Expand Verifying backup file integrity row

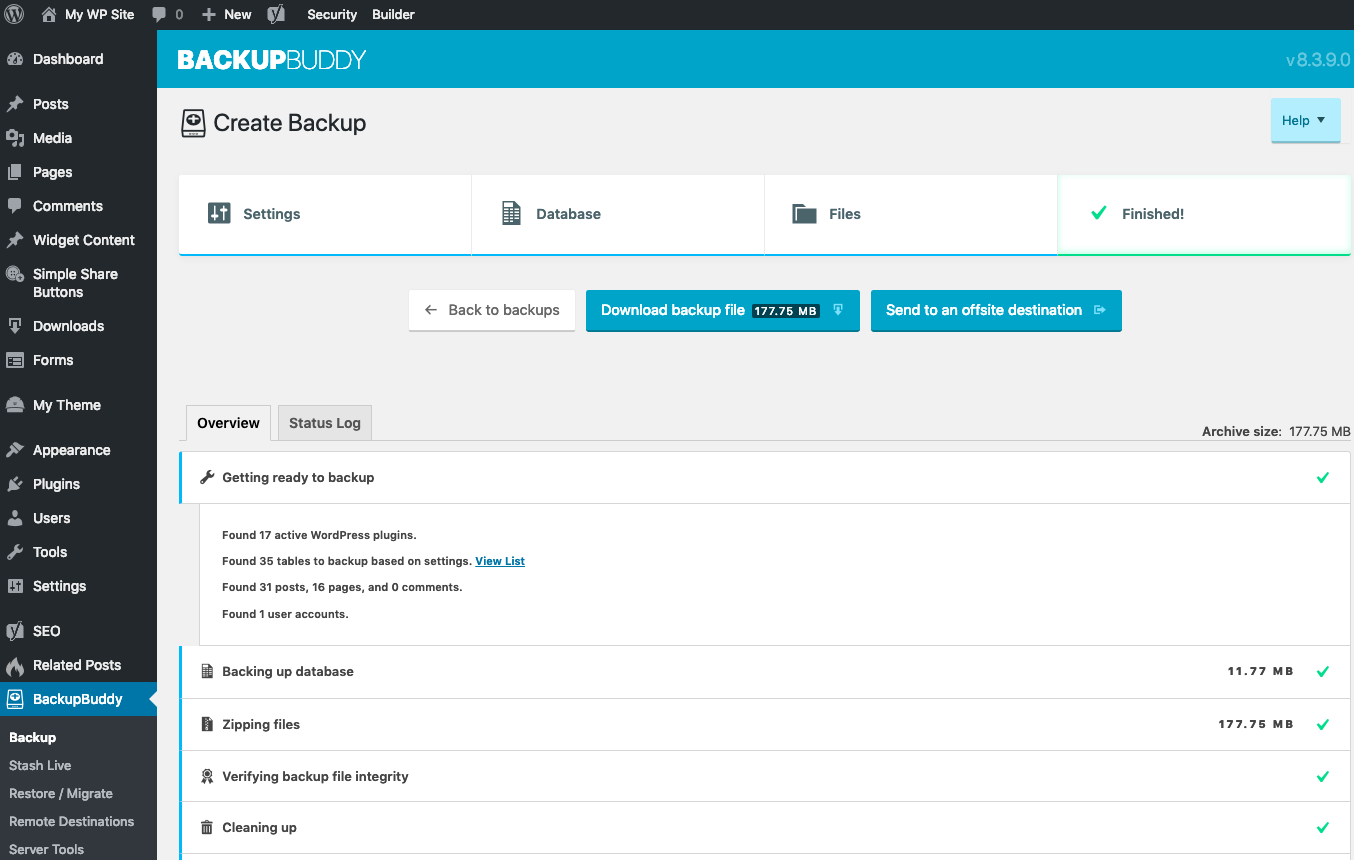(x=765, y=776)
